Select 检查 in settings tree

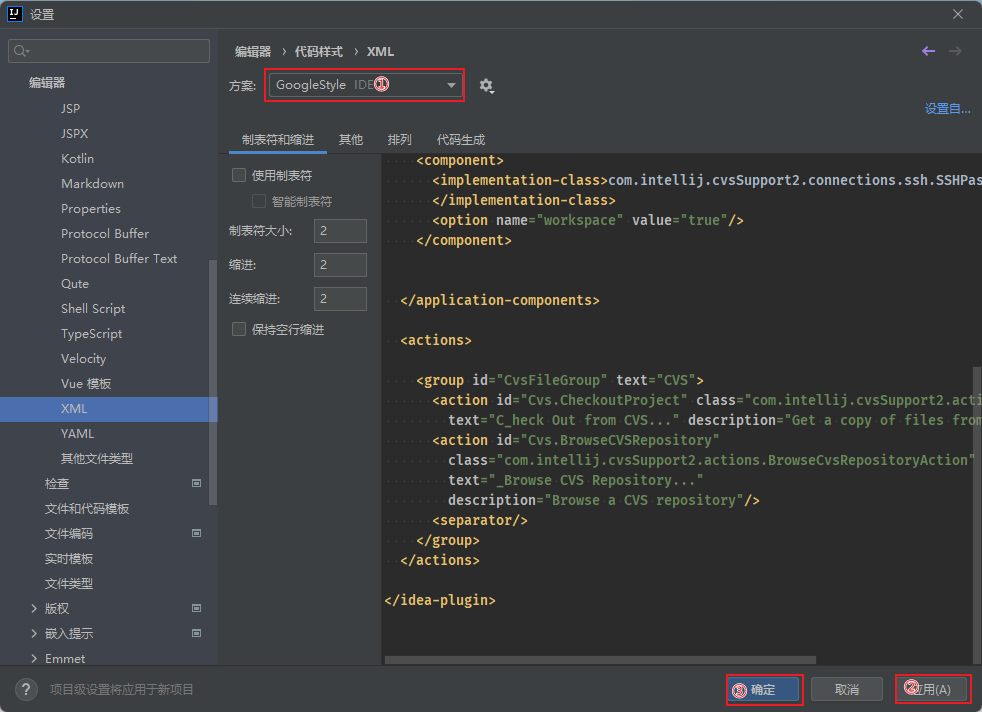tap(57, 483)
